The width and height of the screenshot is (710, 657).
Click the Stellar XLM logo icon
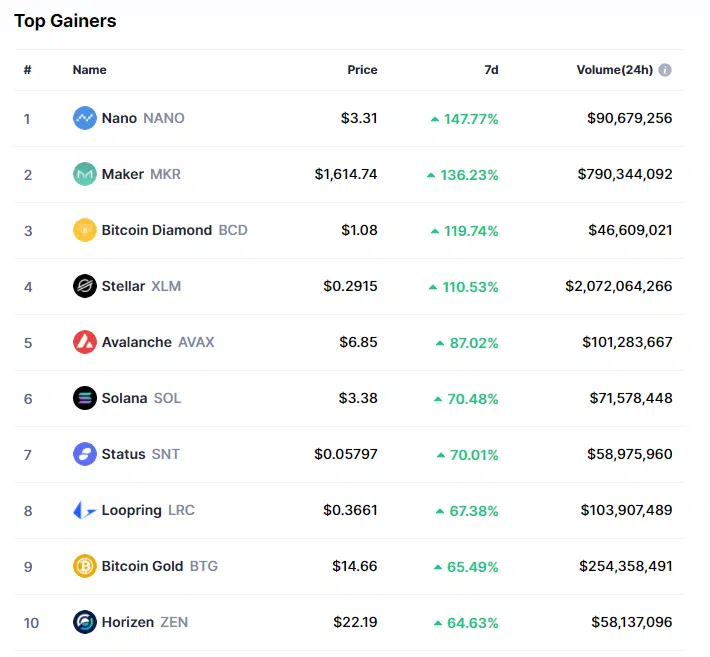[85, 286]
